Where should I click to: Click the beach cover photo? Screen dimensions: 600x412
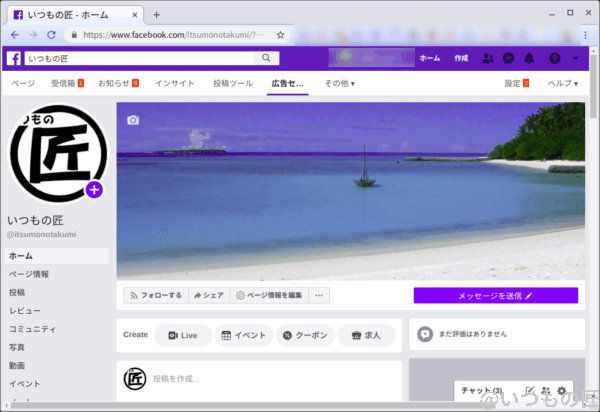point(351,191)
